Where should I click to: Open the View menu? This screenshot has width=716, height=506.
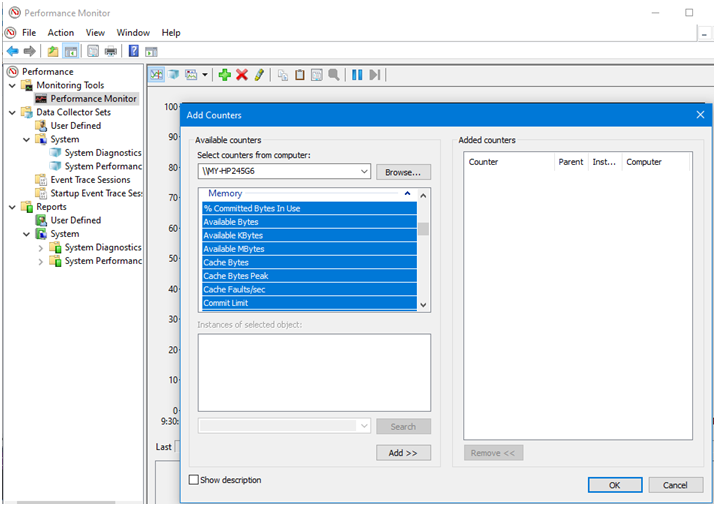click(x=95, y=32)
